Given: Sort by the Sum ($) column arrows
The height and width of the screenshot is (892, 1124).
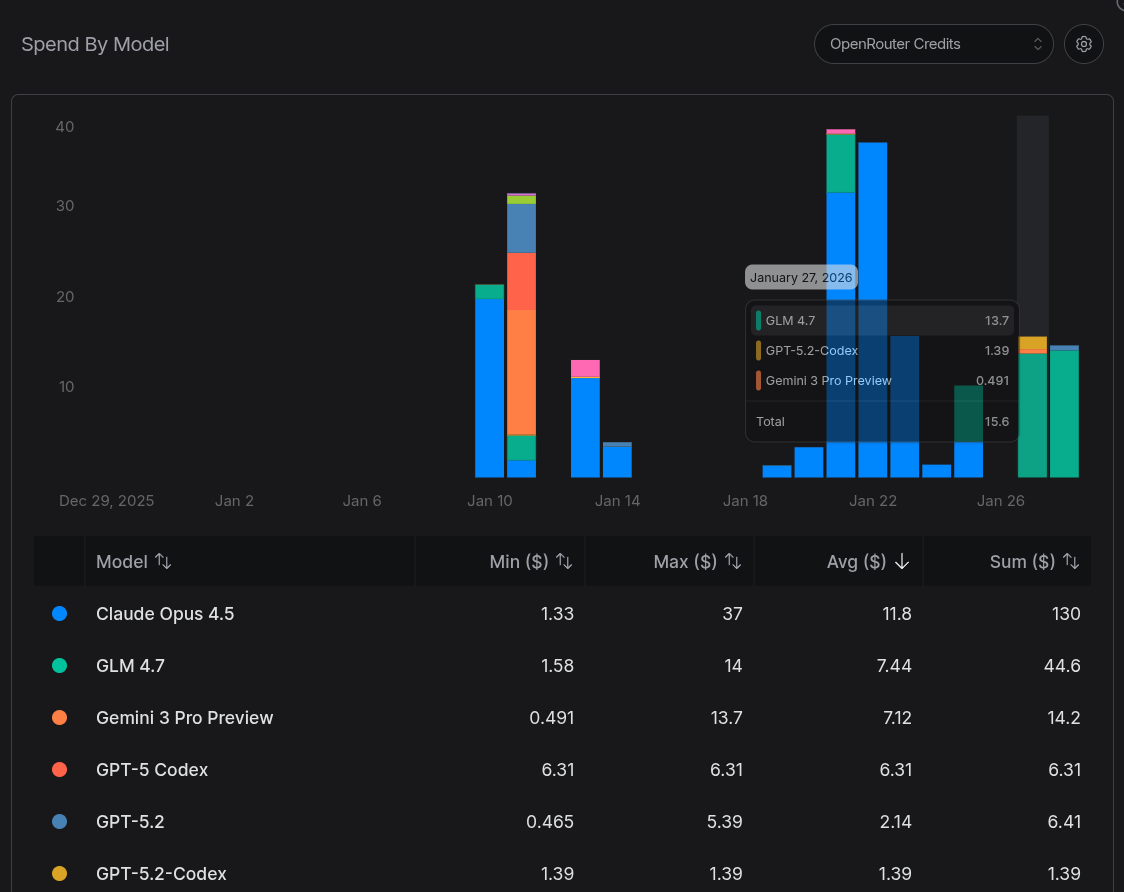Looking at the screenshot, I should click(1071, 562).
